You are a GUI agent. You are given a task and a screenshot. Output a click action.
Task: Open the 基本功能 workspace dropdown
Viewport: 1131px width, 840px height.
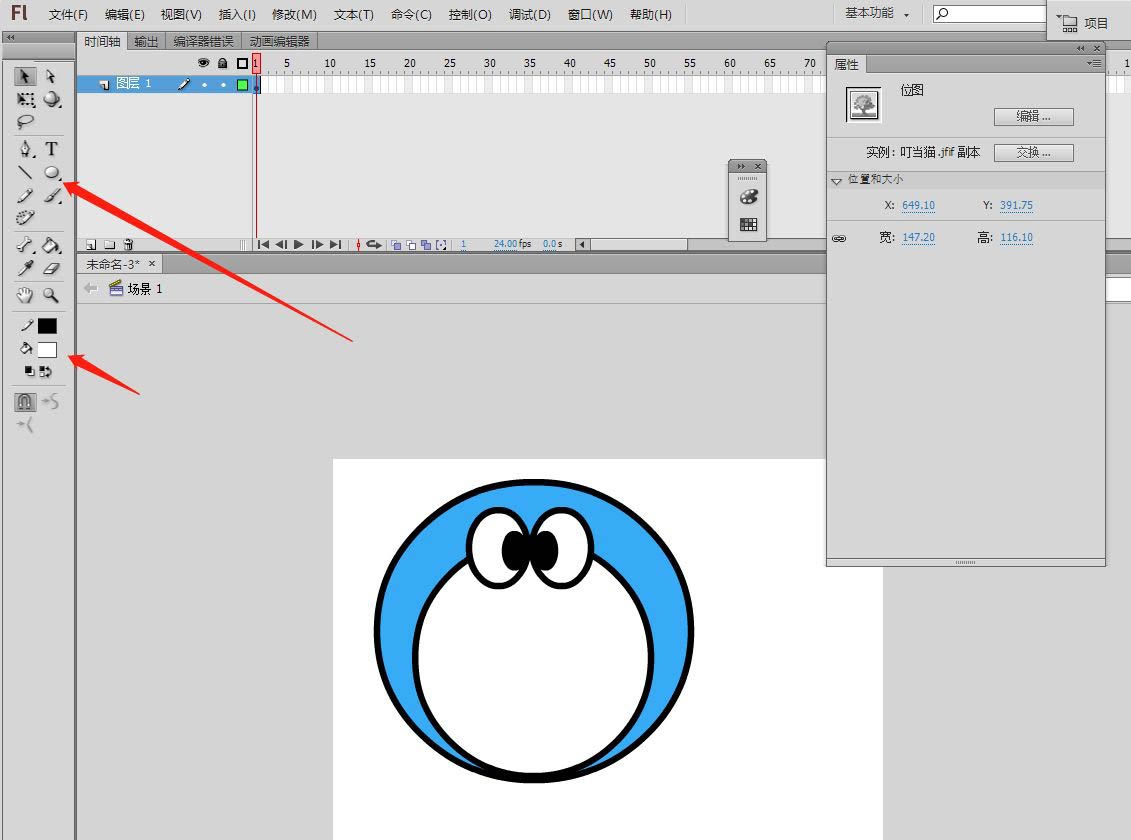coord(877,14)
